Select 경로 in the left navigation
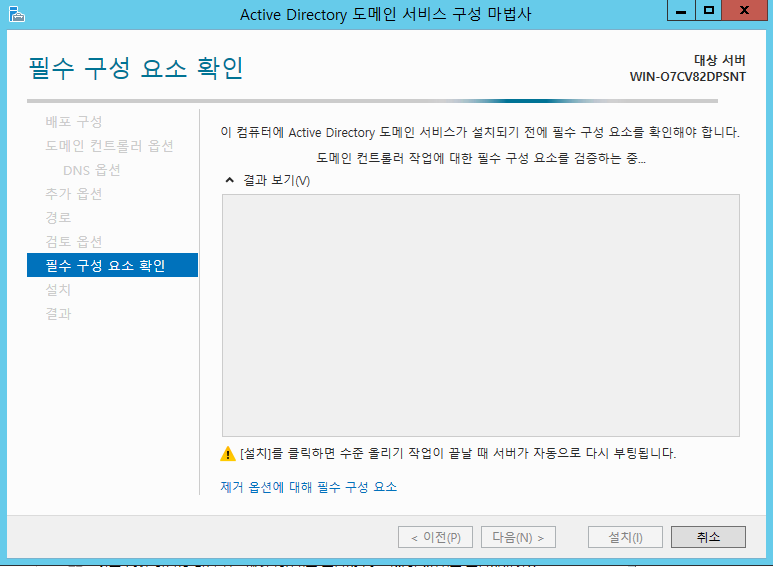773x567 pixels. (x=58, y=218)
